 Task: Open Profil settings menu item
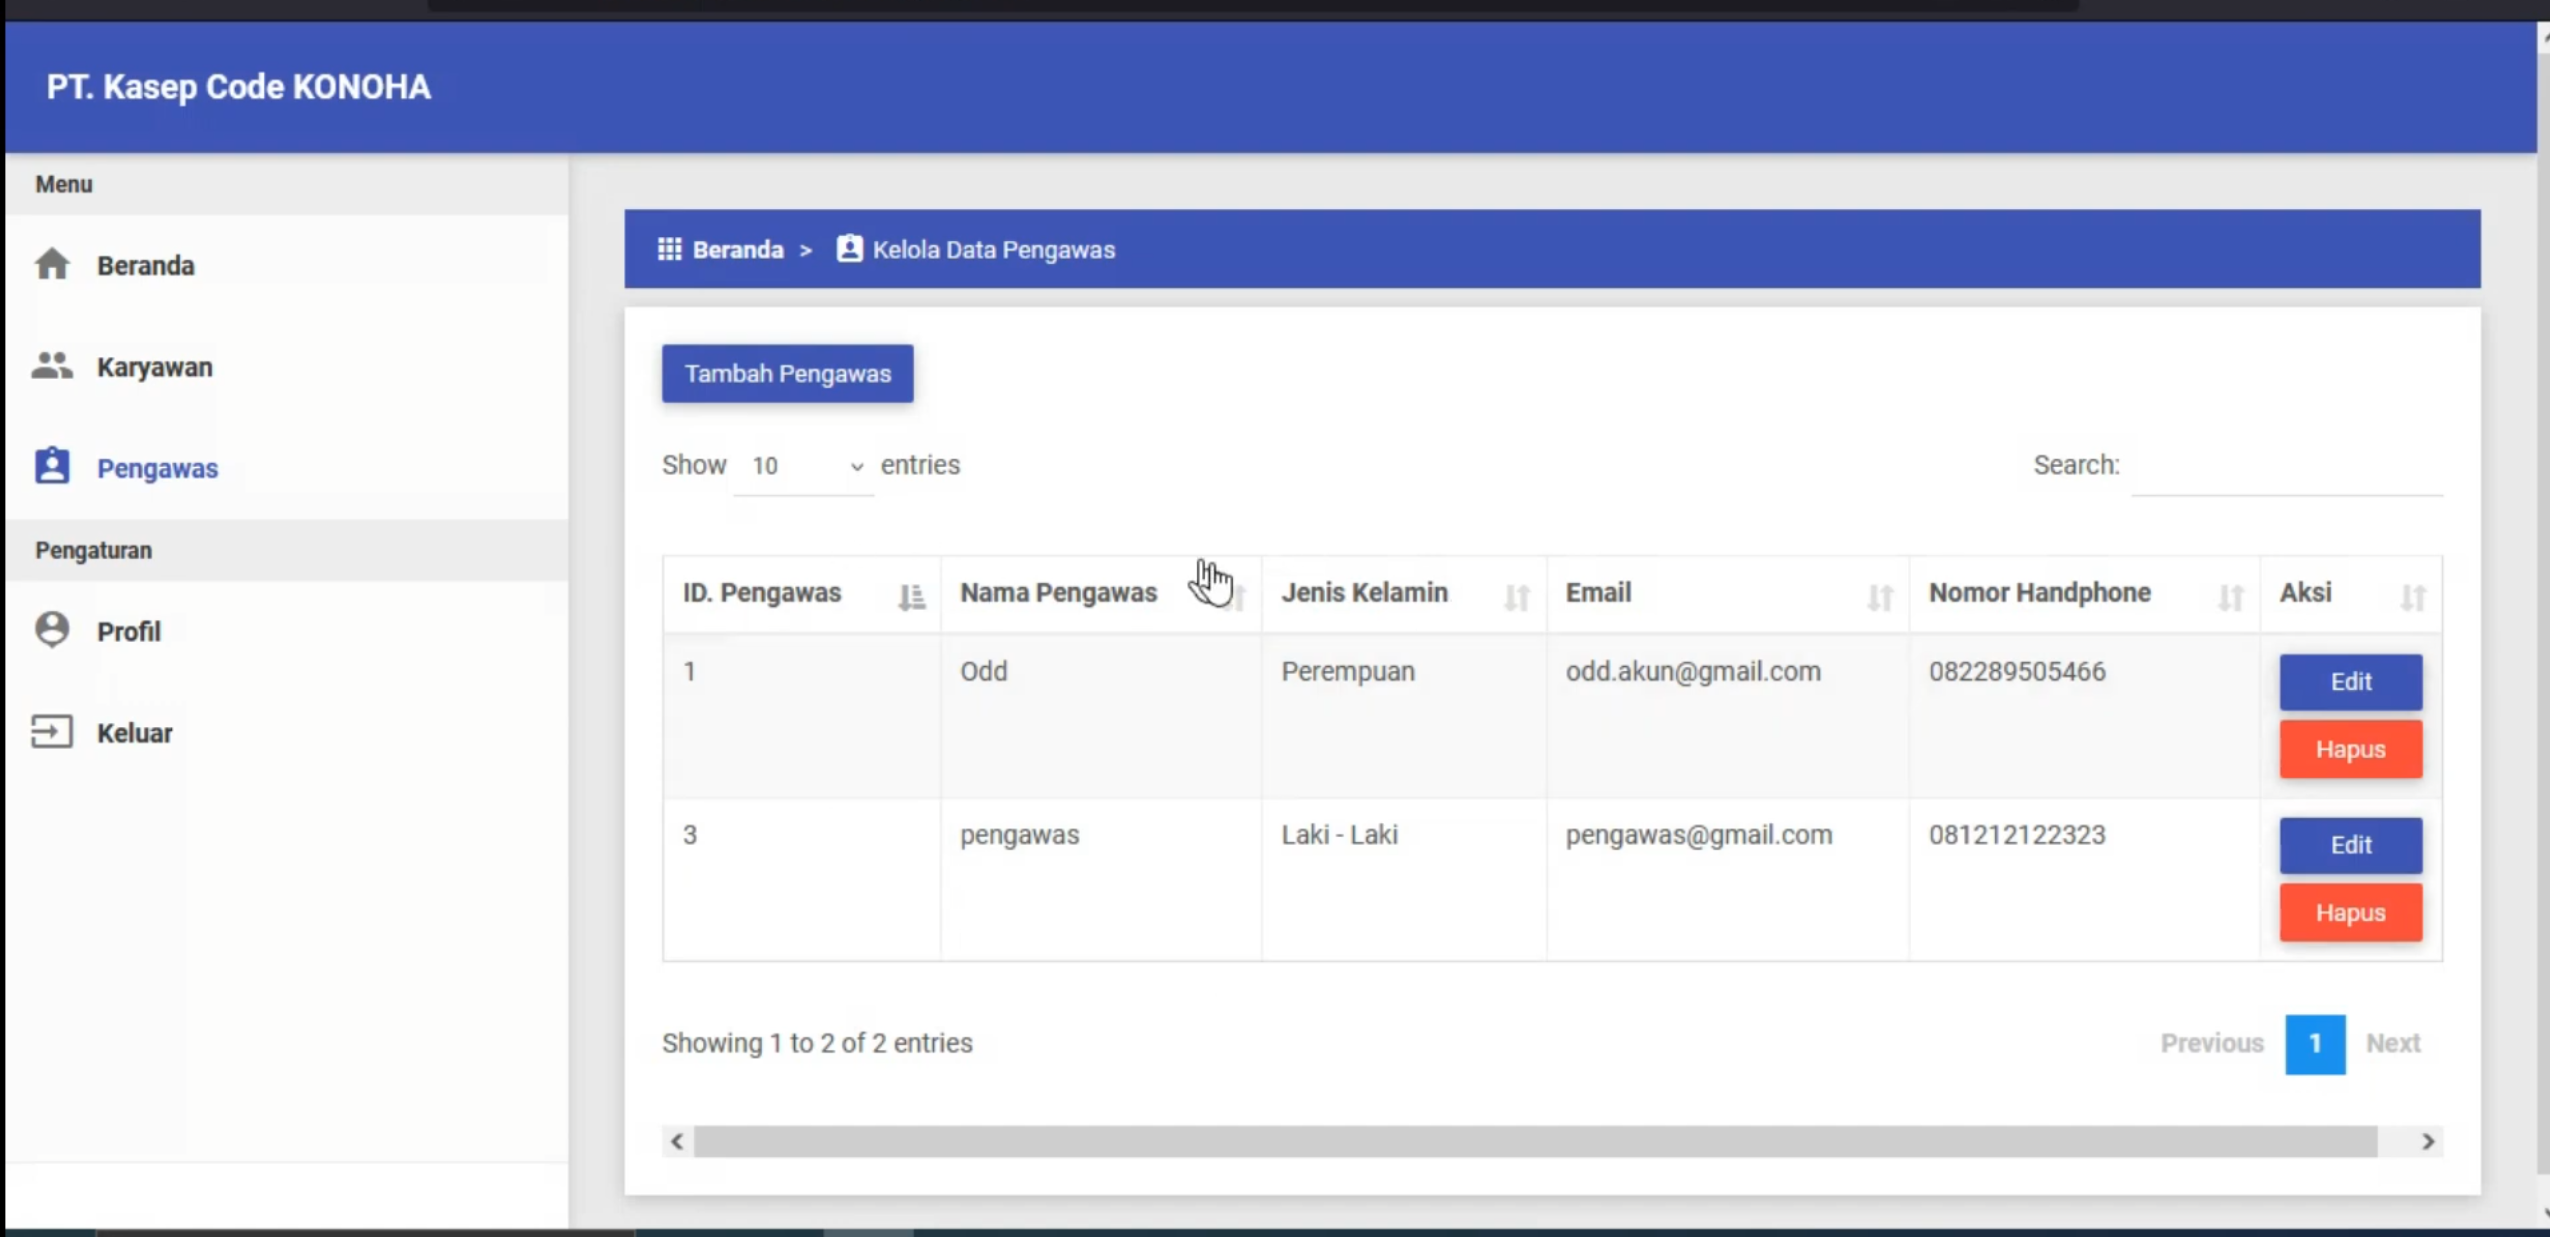287,631
